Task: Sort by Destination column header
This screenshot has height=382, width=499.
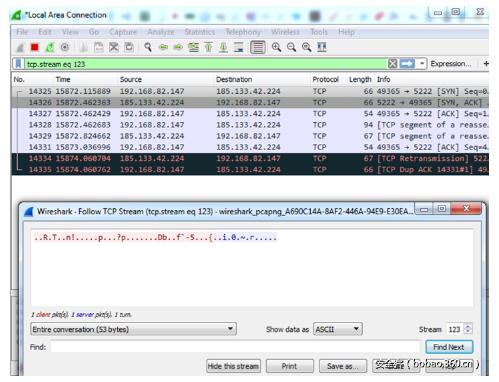Action: coord(234,79)
